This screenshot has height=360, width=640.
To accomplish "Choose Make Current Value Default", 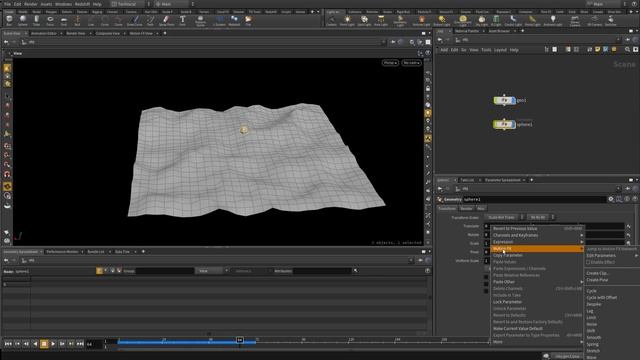I will [518, 328].
